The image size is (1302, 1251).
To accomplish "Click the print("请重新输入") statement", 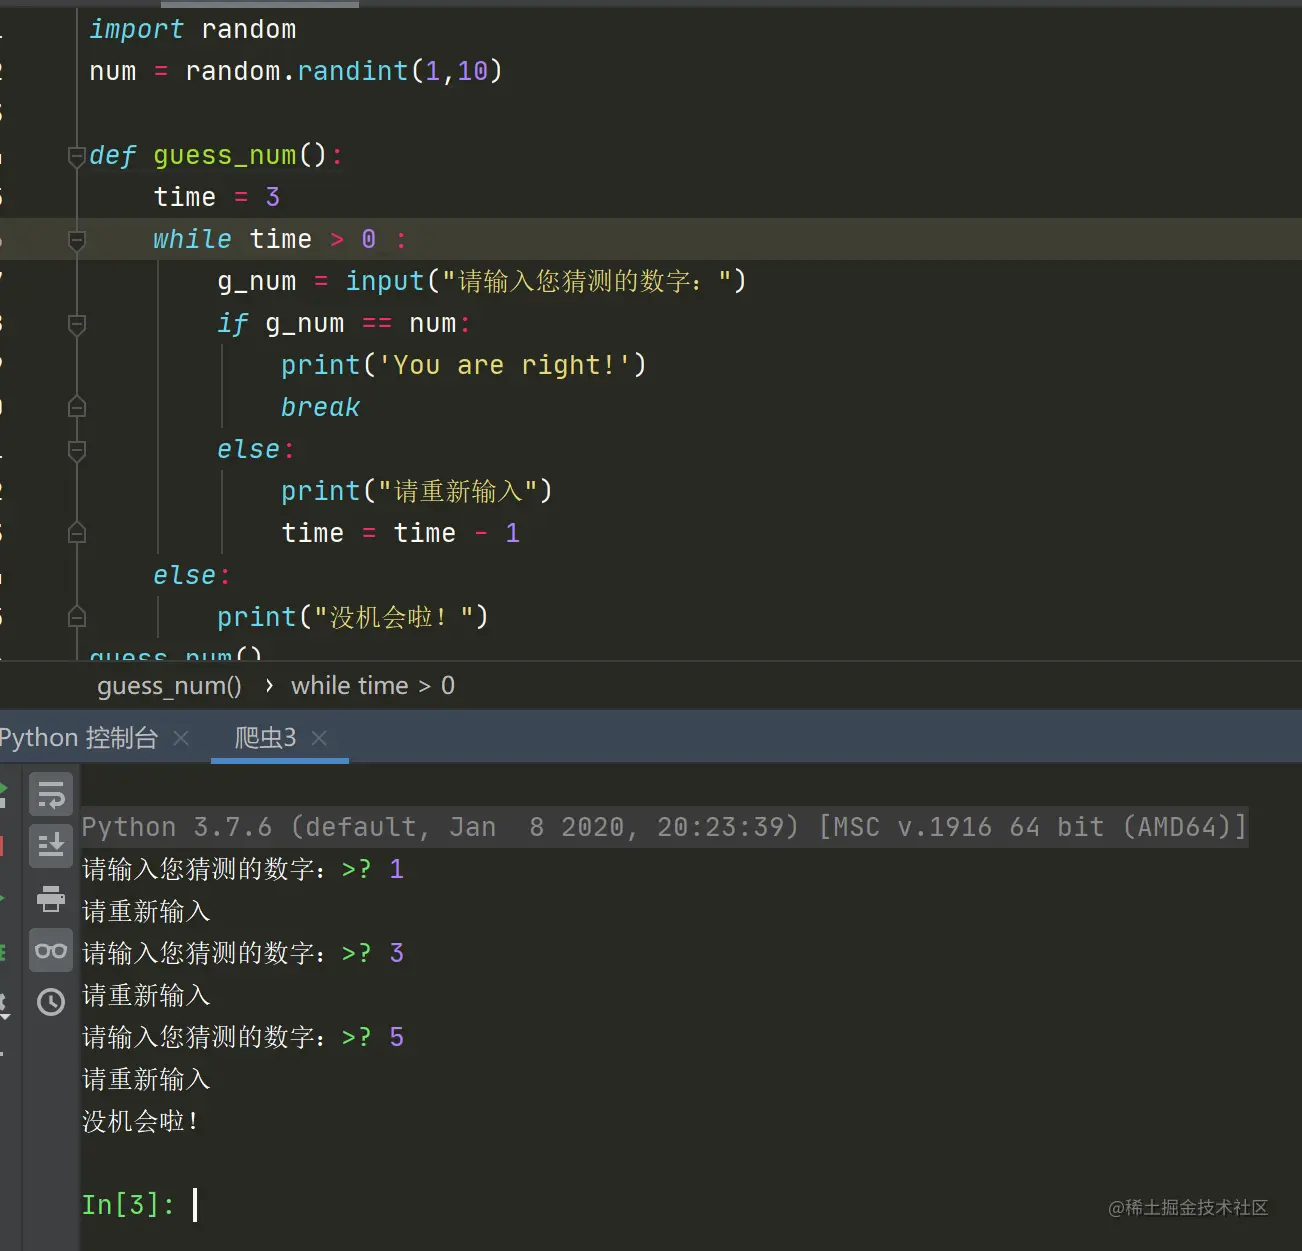I will click(x=417, y=492).
